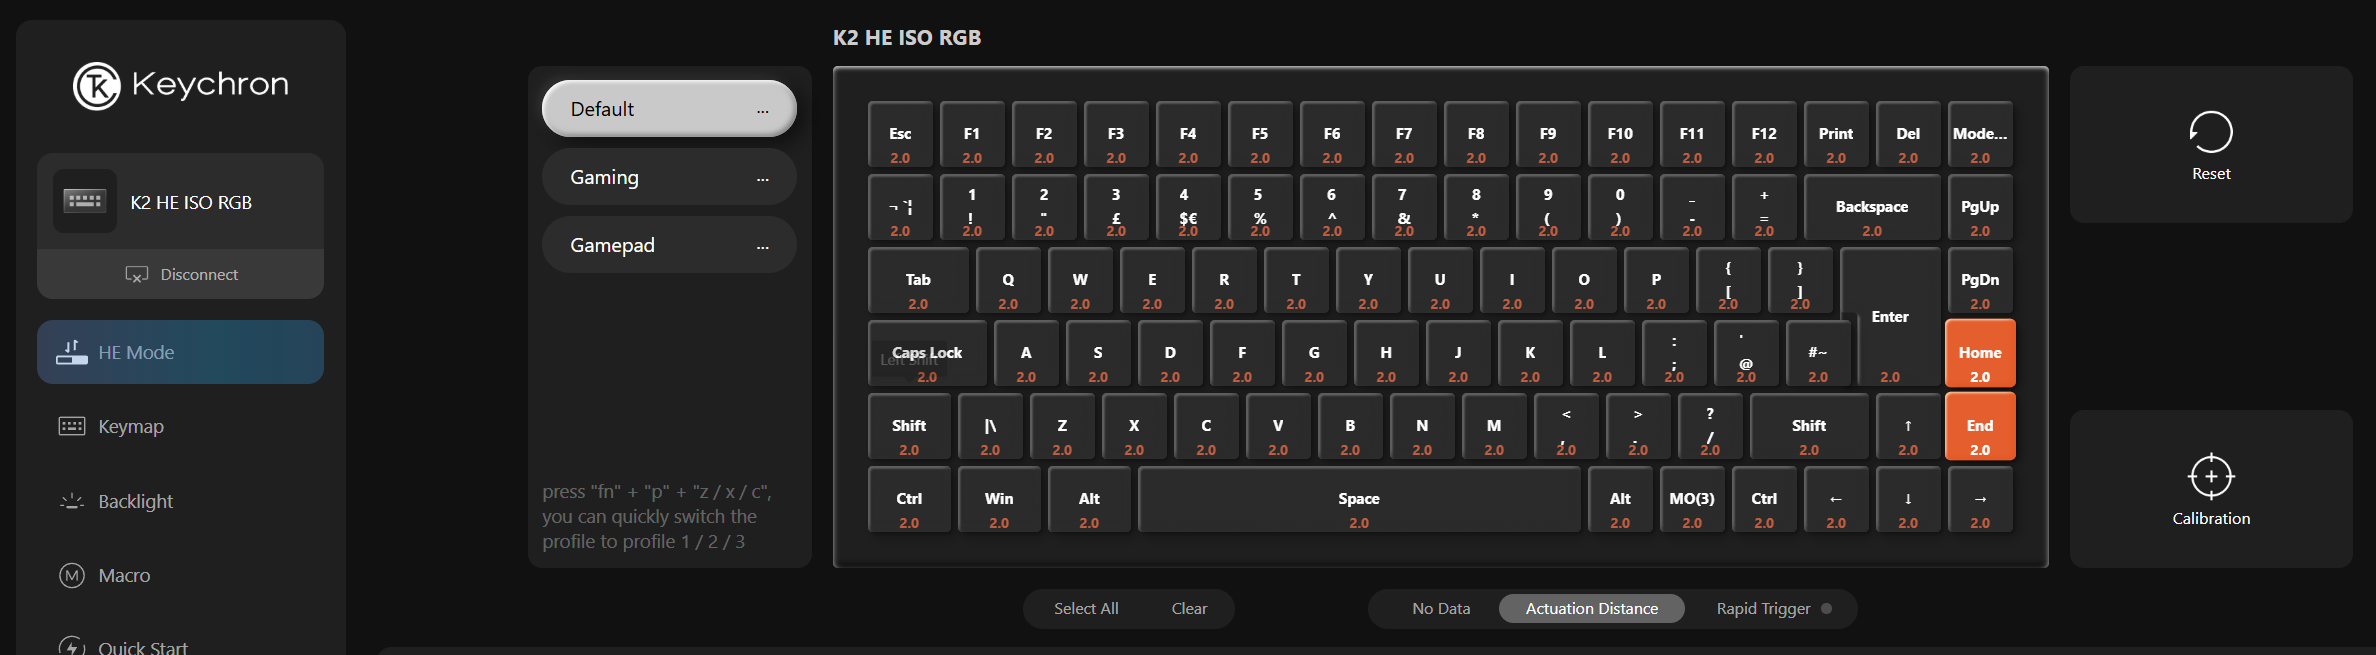
Task: Select the Win key
Action: (x=999, y=499)
